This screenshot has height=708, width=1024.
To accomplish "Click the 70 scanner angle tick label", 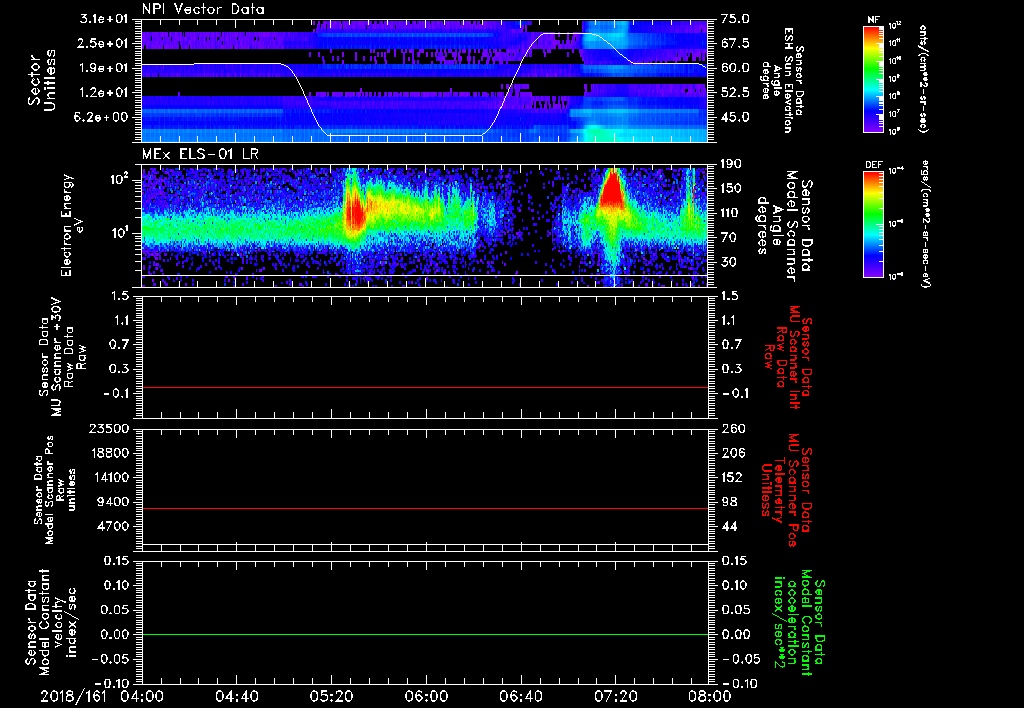I will (x=728, y=238).
